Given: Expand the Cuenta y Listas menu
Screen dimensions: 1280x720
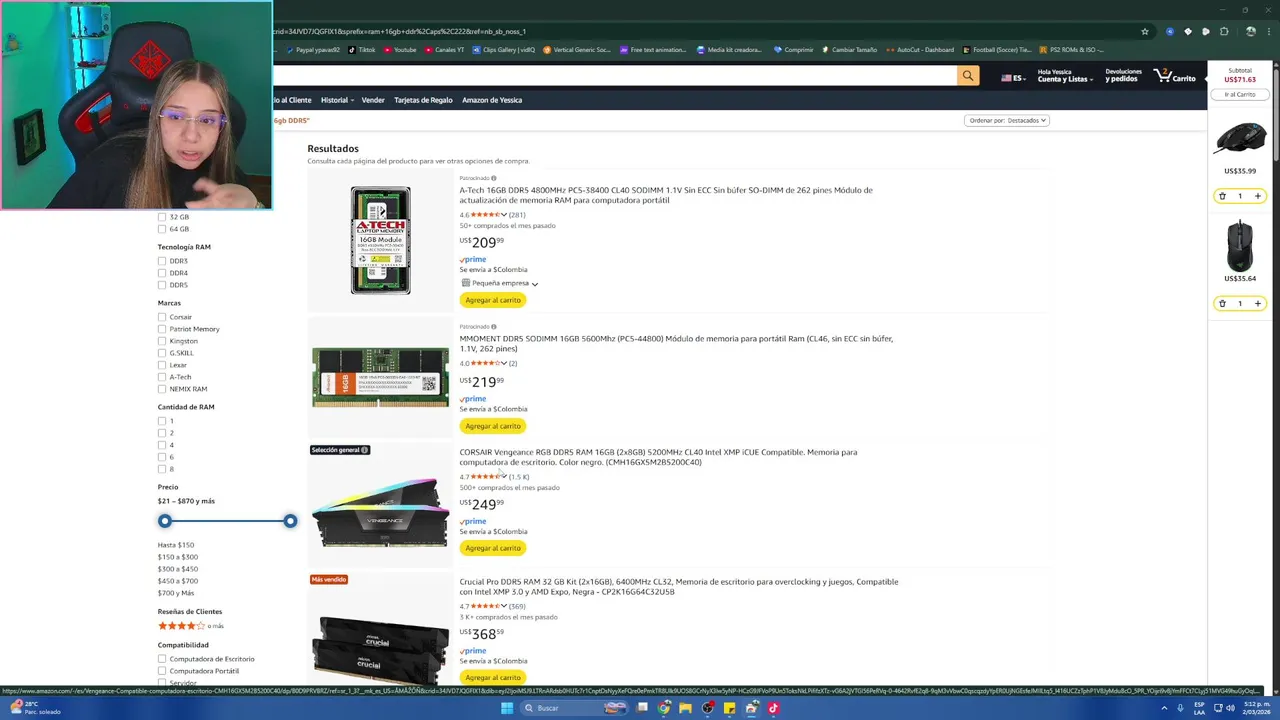Looking at the screenshot, I should (x=1064, y=76).
